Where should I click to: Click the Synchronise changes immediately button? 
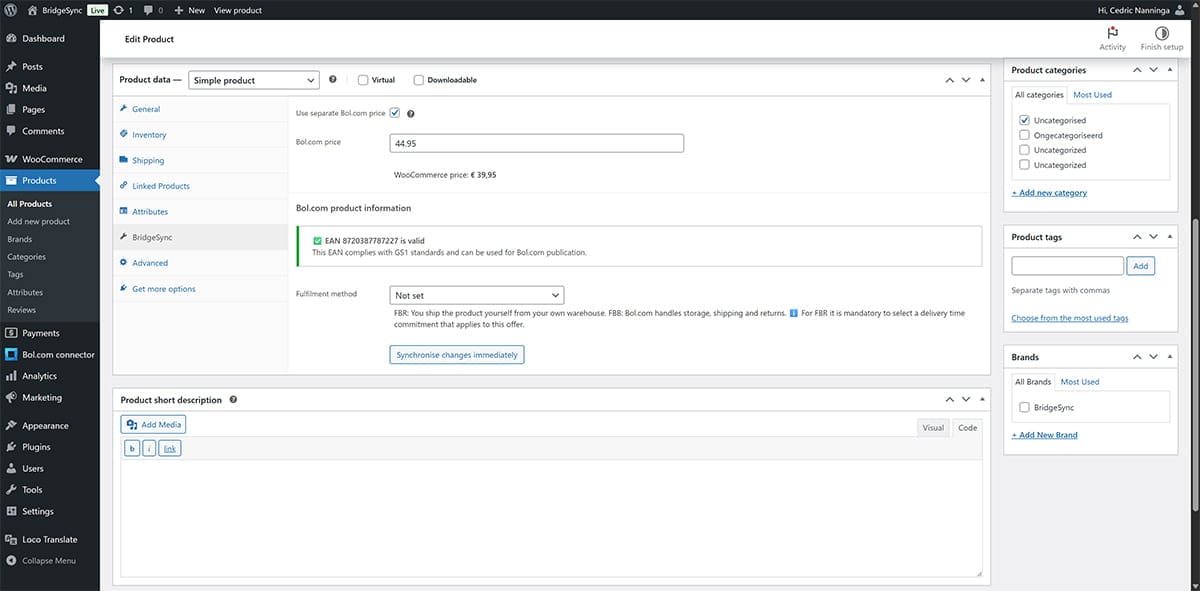pyautogui.click(x=456, y=354)
